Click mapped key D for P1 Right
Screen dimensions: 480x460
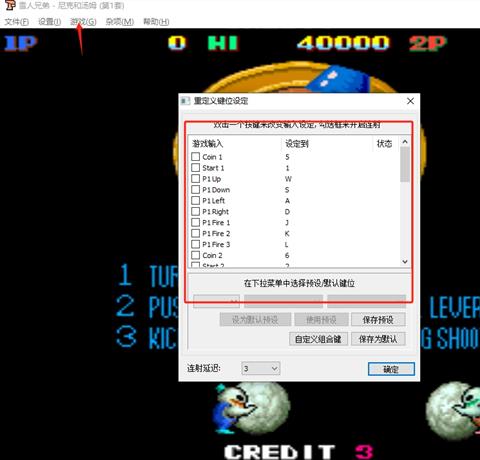point(287,212)
